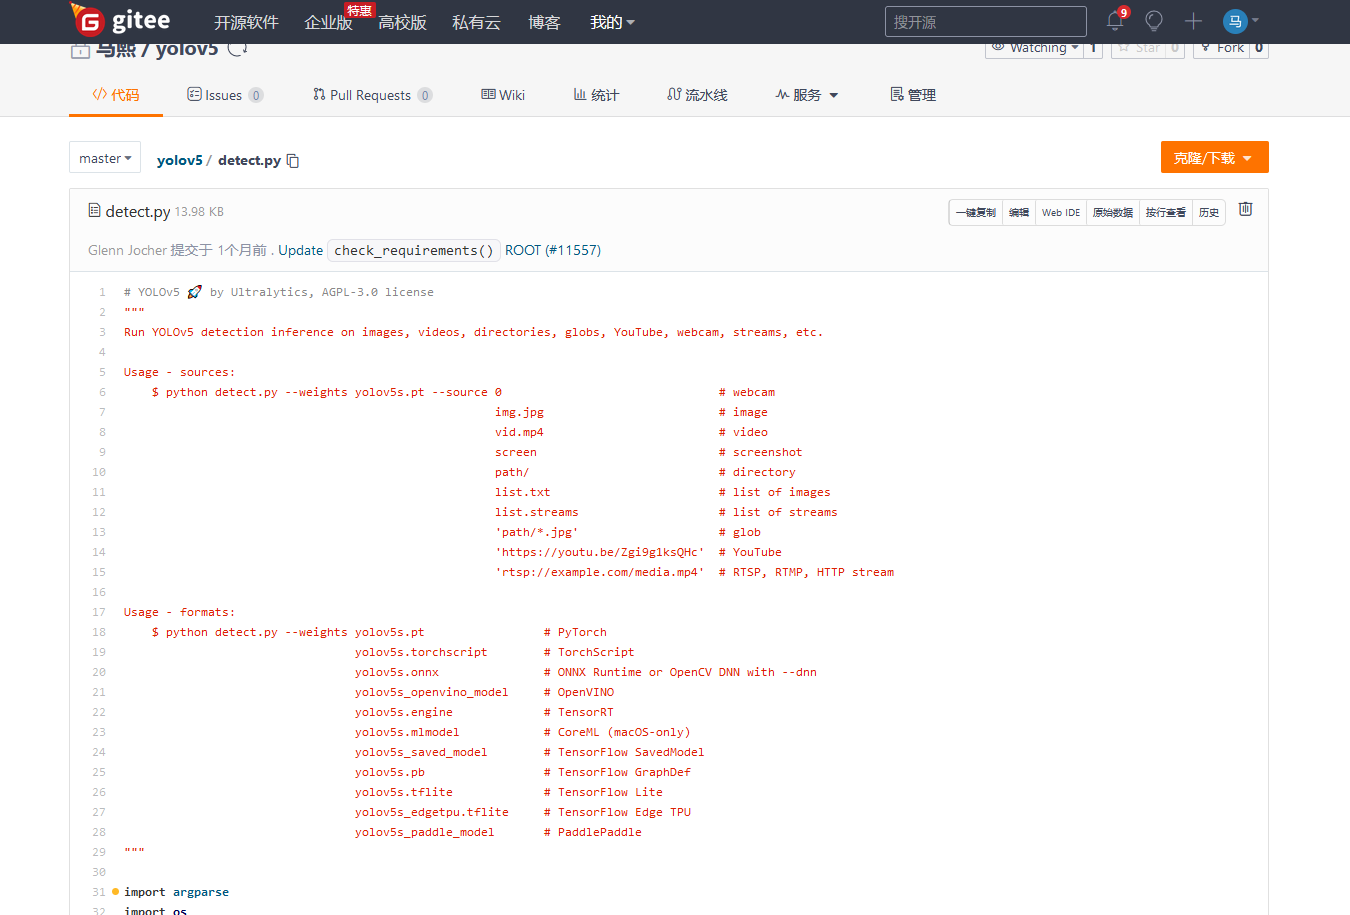Copy the file path with the clipboard icon
This screenshot has height=915, width=1350.
(293, 161)
